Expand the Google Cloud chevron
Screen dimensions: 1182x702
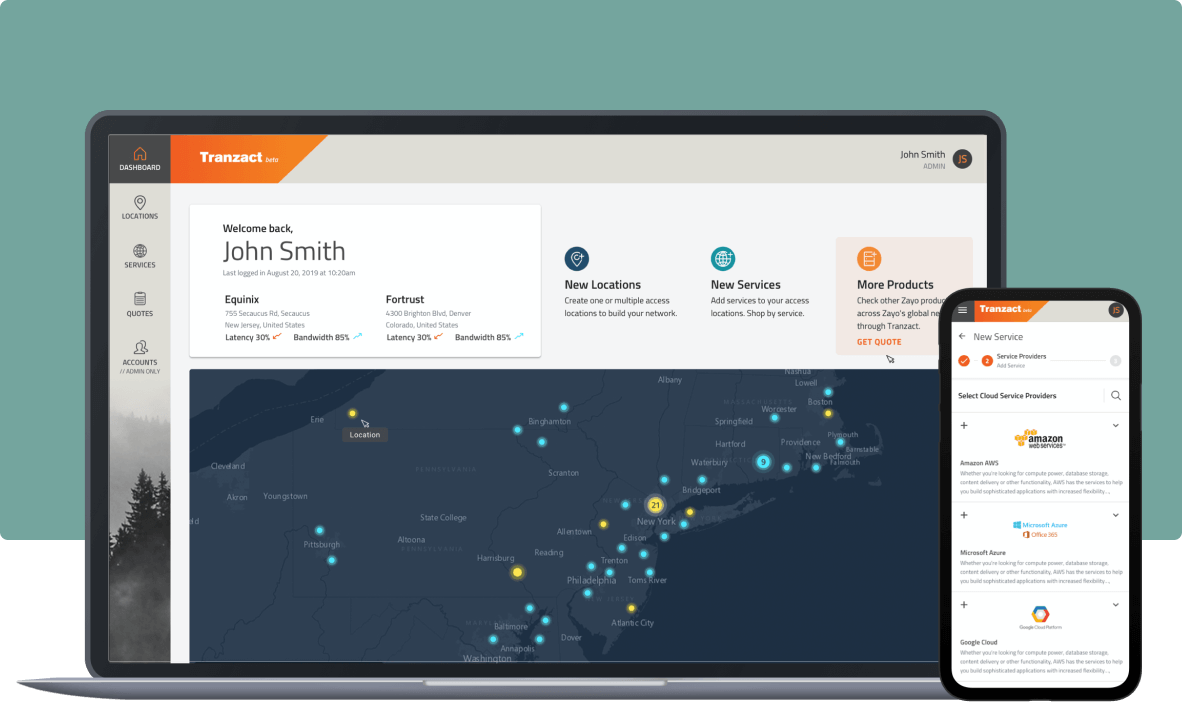coord(1116,605)
